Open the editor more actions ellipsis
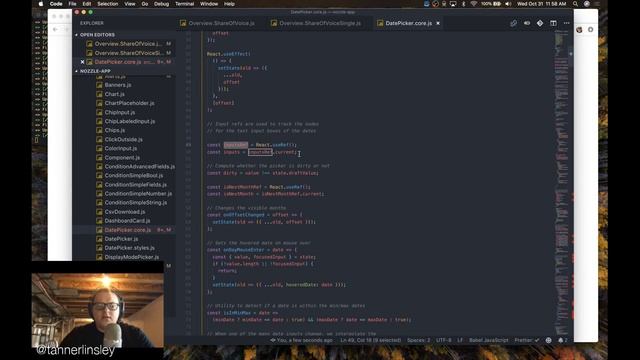This screenshot has height=360, width=640. [567, 23]
